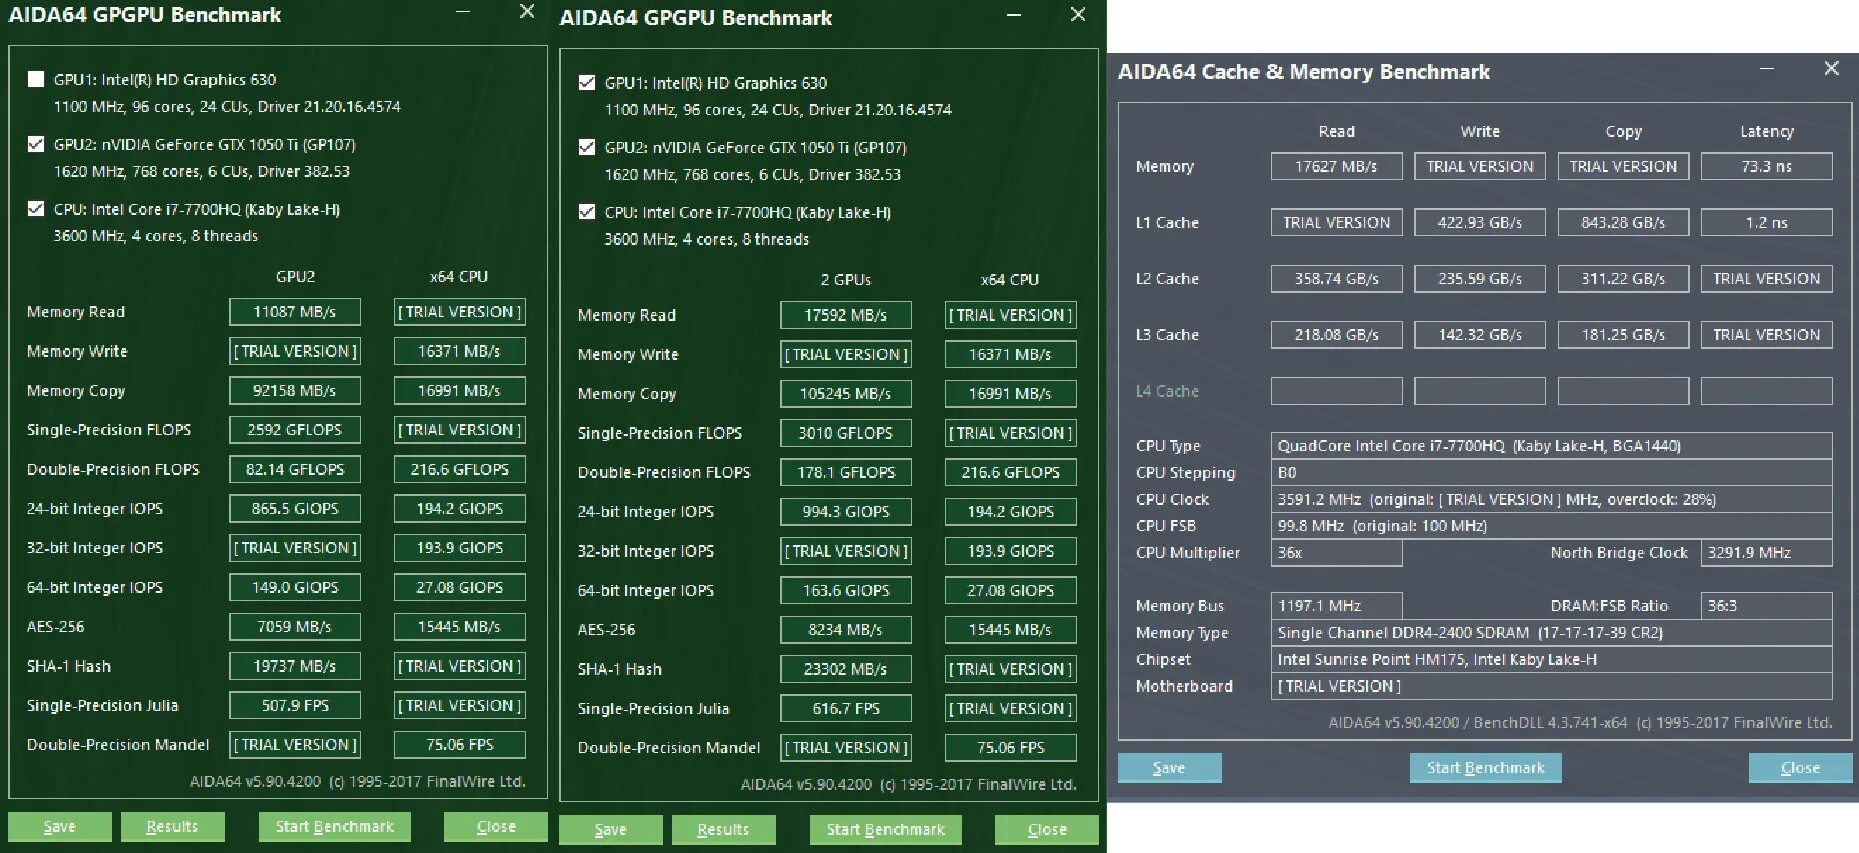
Task: Uncheck GPU2 GeForce GTX 1050 Ti in left window
Action: pyautogui.click(x=37, y=144)
